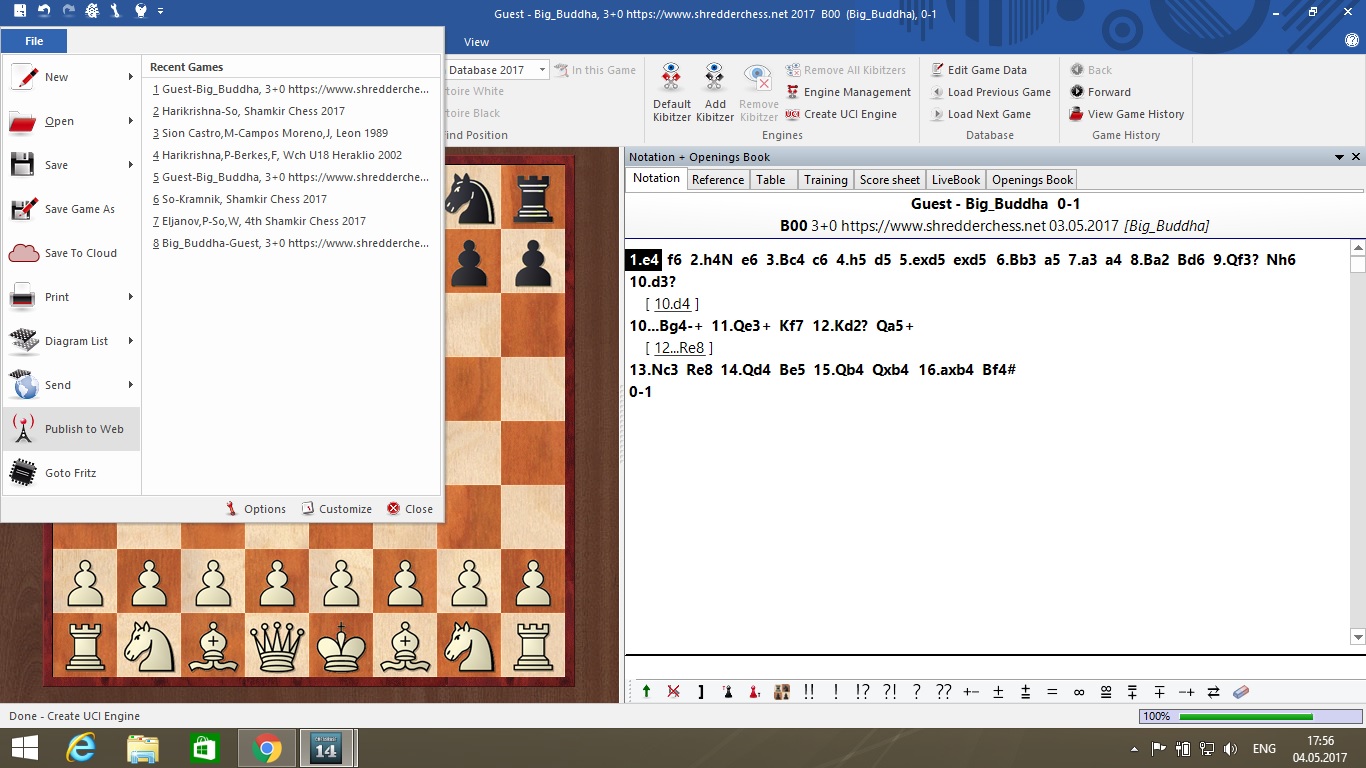
Task: Expand the Print submenu
Action: point(131,297)
